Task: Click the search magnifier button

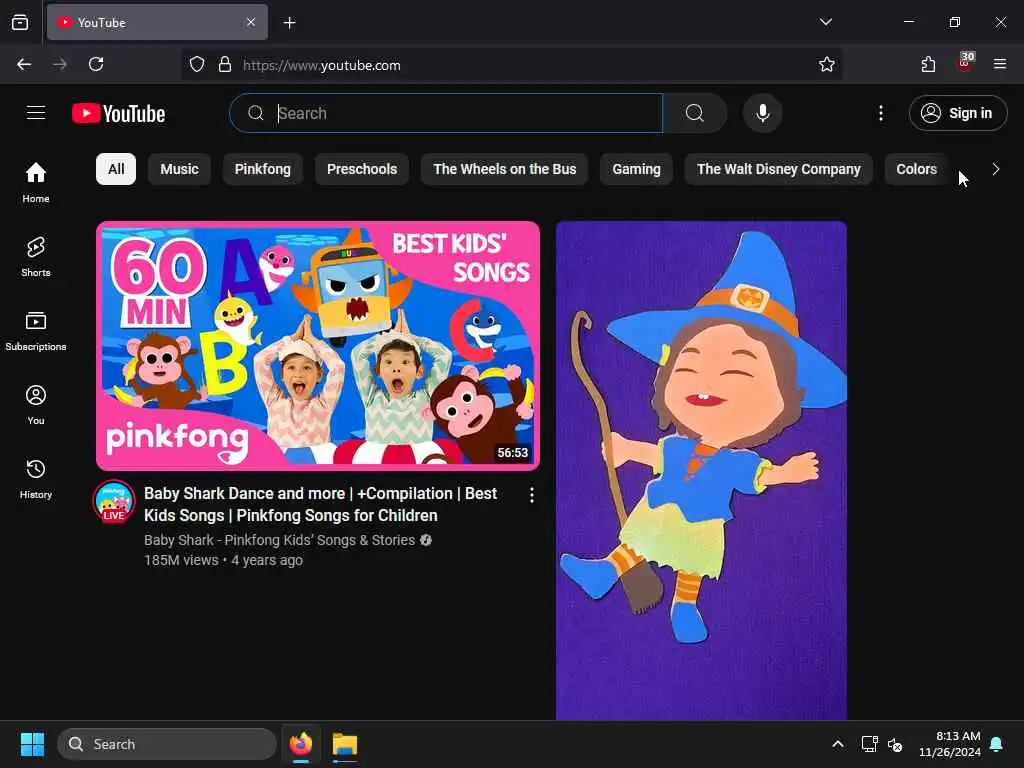Action: tap(695, 113)
